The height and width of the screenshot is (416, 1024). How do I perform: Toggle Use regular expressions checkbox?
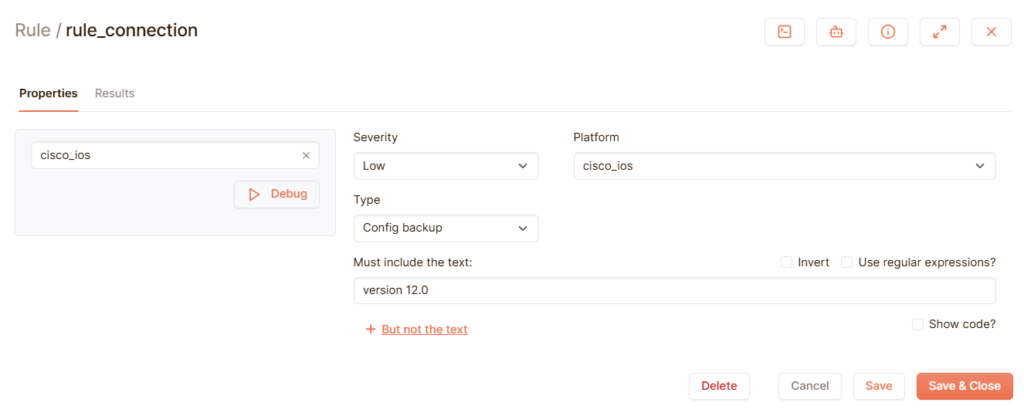tap(847, 262)
